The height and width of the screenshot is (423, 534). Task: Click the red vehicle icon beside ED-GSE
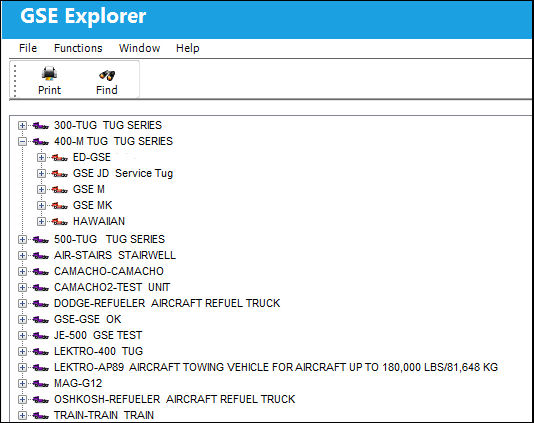[60, 158]
